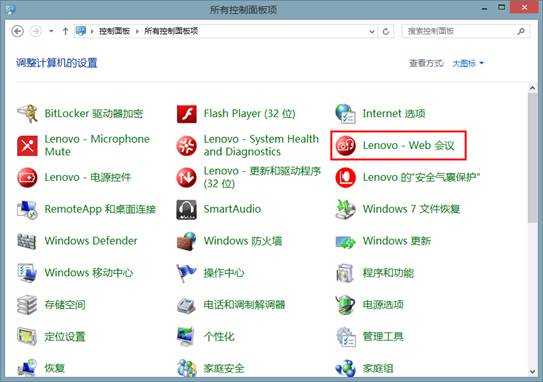Open the 定位设置 icon
The width and height of the screenshot is (543, 382).
click(27, 336)
